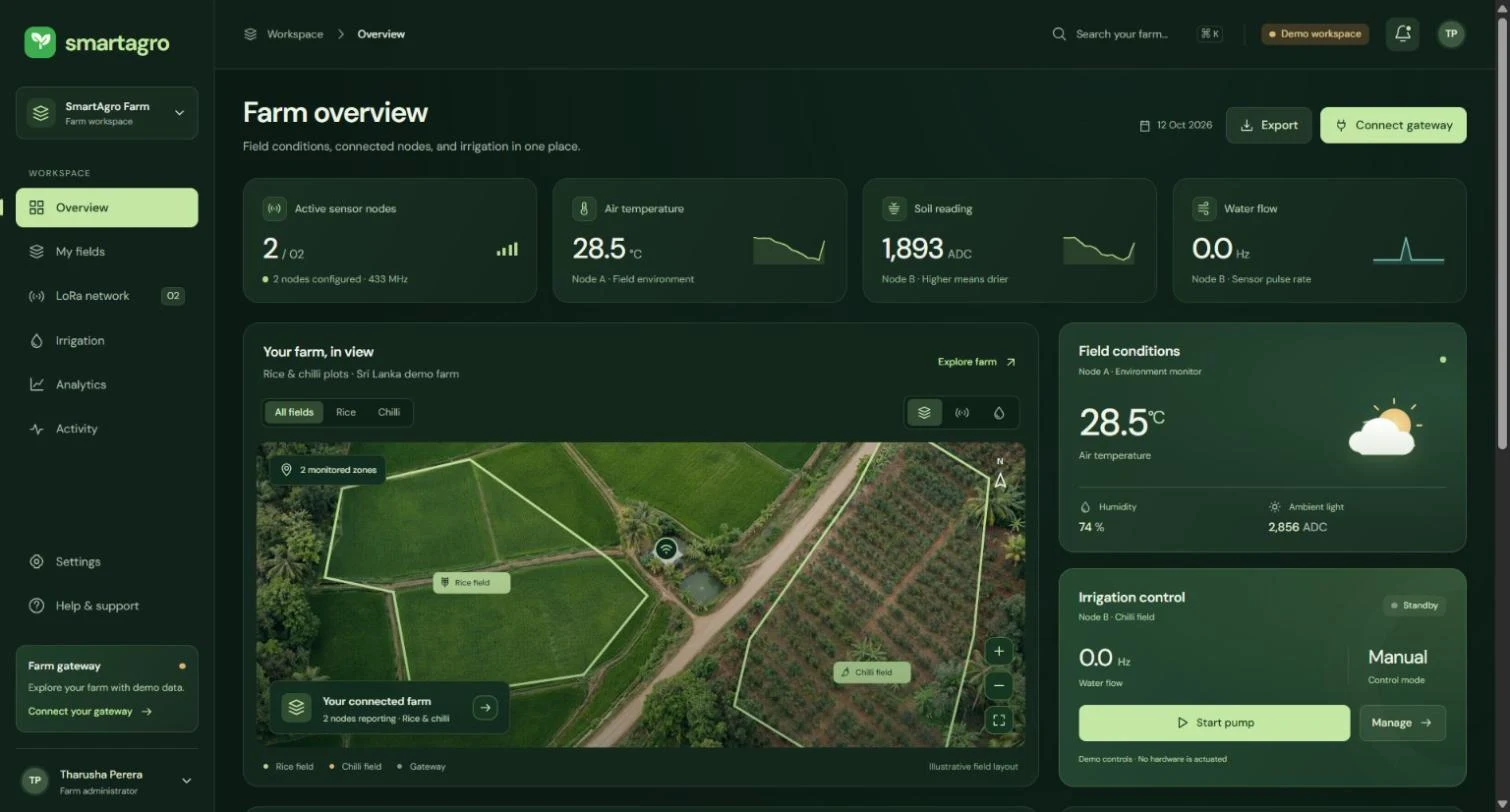
Task: Click the TP avatar in top bar
Action: tap(1451, 34)
